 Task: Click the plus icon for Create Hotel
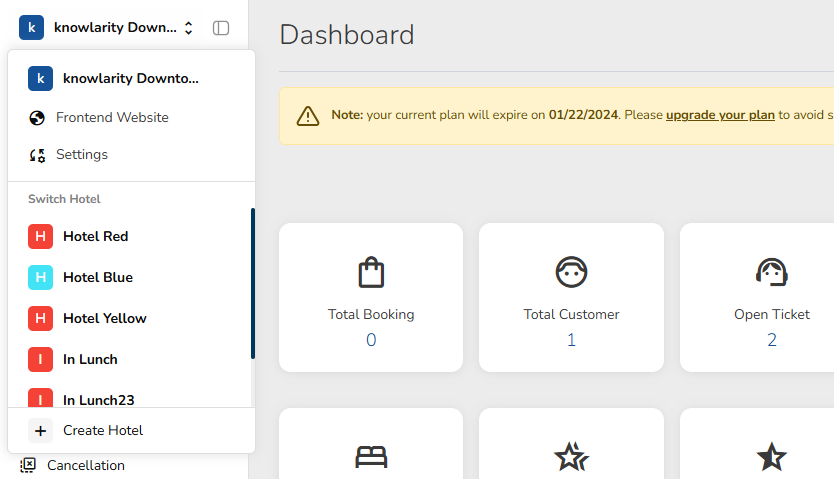point(40,431)
